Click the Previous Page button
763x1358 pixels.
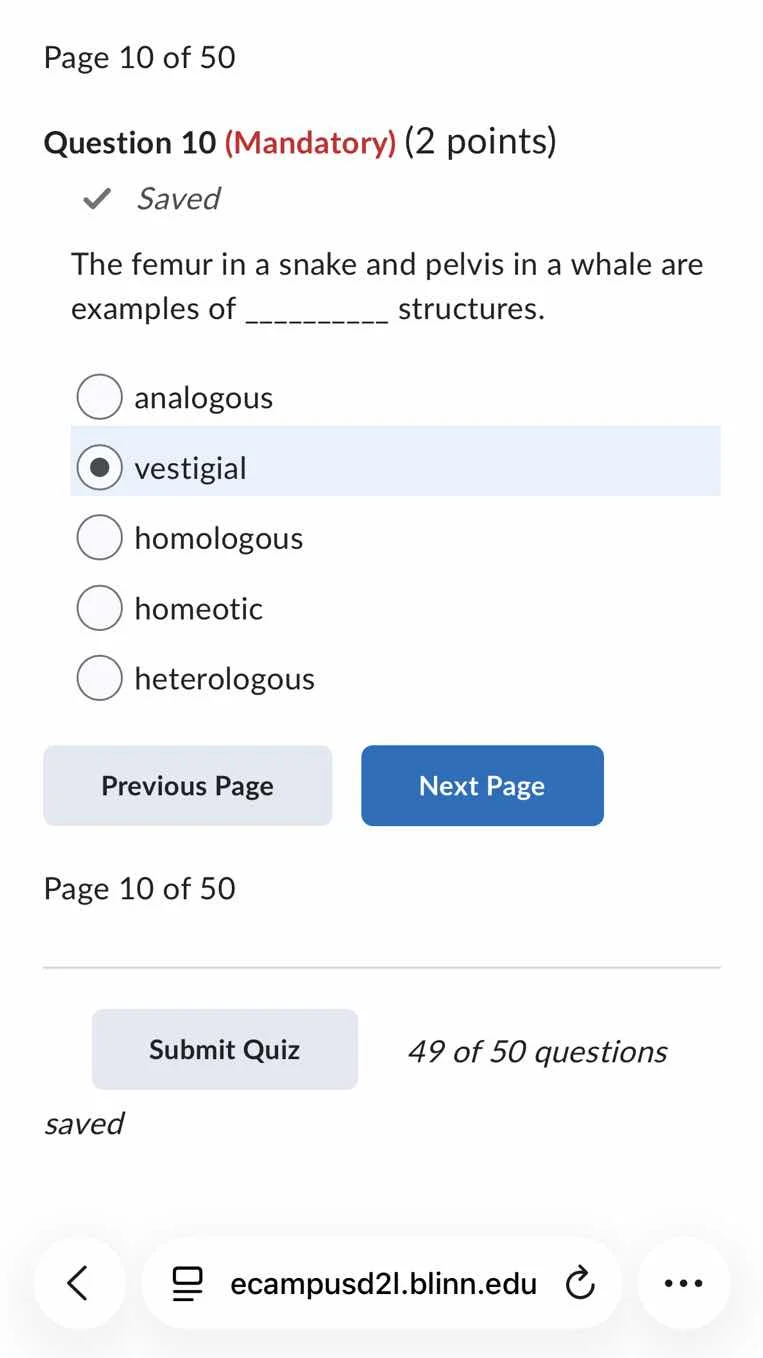(x=187, y=785)
